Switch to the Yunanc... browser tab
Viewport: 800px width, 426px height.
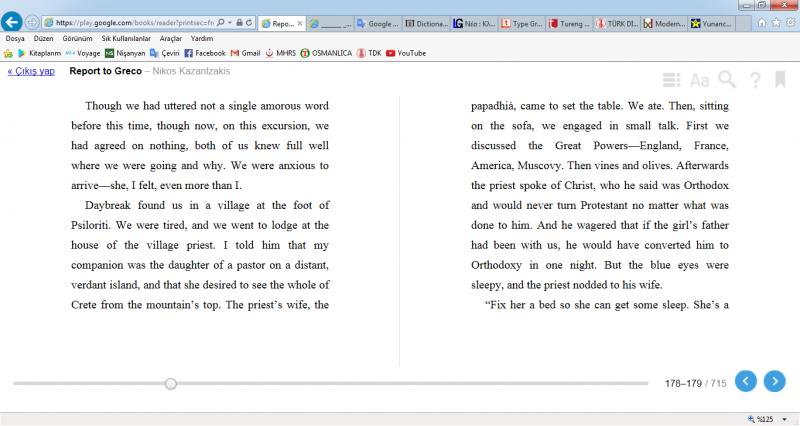point(712,23)
